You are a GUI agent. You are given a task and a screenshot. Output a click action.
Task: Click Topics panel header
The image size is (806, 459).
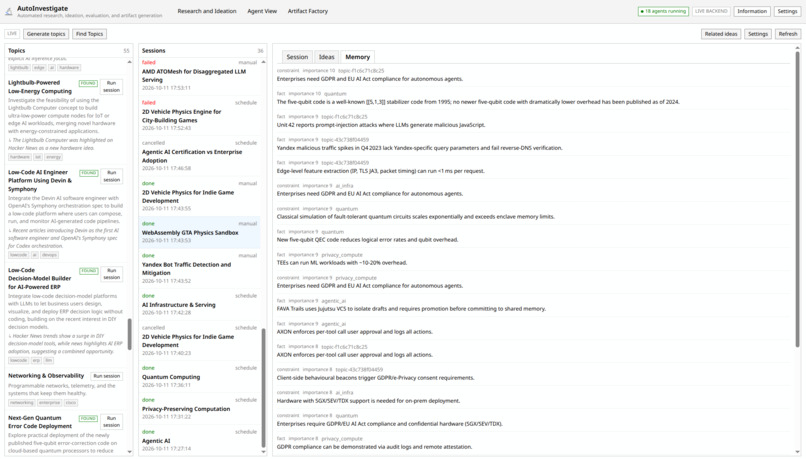68,50
